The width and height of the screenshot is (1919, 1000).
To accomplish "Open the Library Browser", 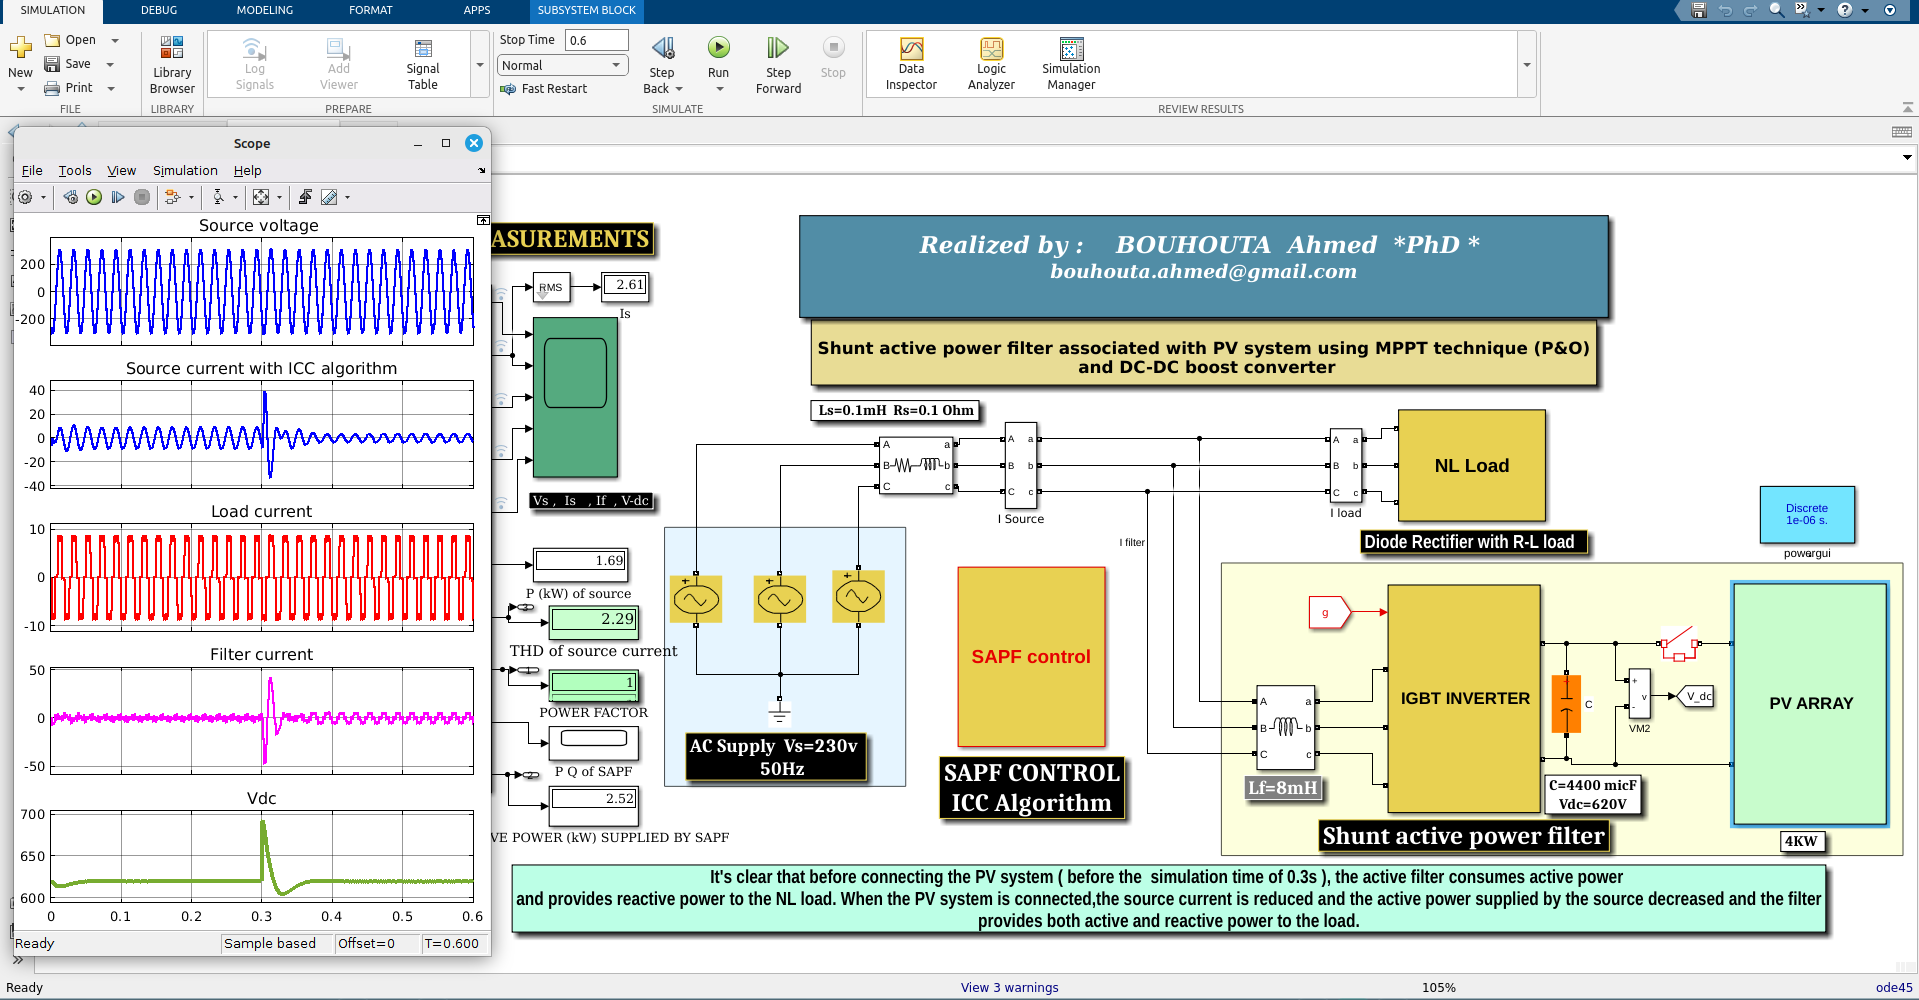I will click(x=172, y=66).
